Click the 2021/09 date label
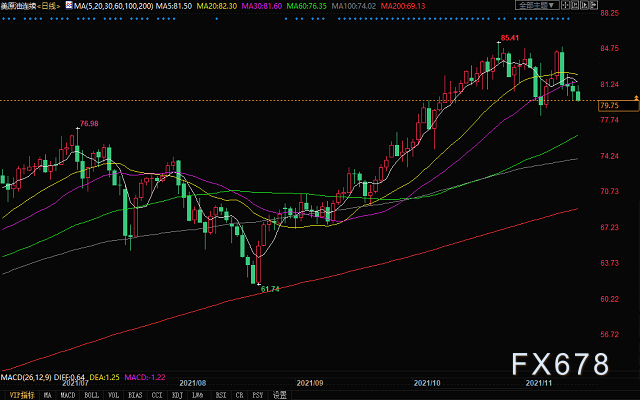This screenshot has width=640, height=400. pyautogui.click(x=310, y=384)
